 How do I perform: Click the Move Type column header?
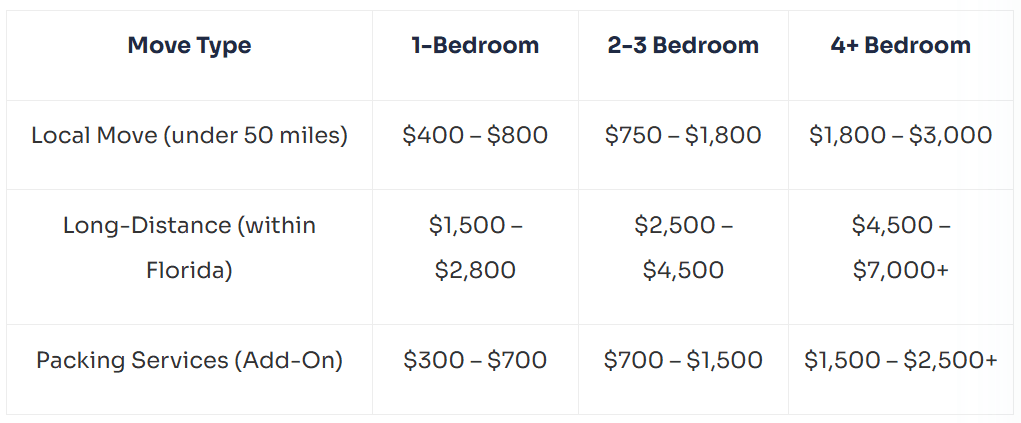(x=189, y=46)
